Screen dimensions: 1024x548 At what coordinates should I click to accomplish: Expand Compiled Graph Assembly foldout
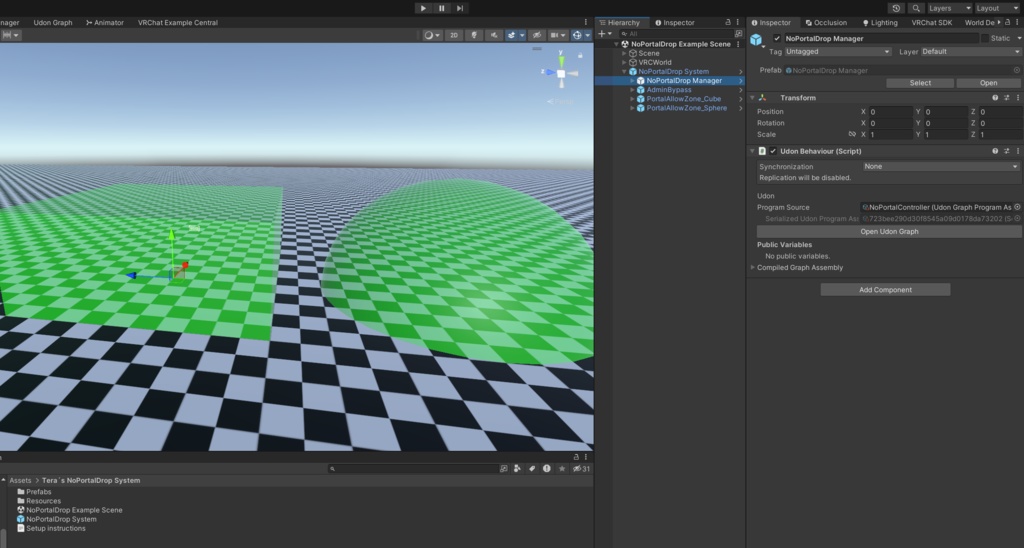coord(752,268)
